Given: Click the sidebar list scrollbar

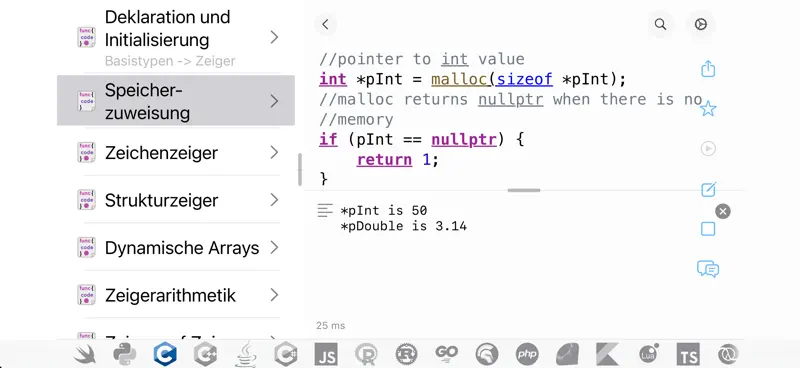Looking at the screenshot, I should tap(300, 169).
